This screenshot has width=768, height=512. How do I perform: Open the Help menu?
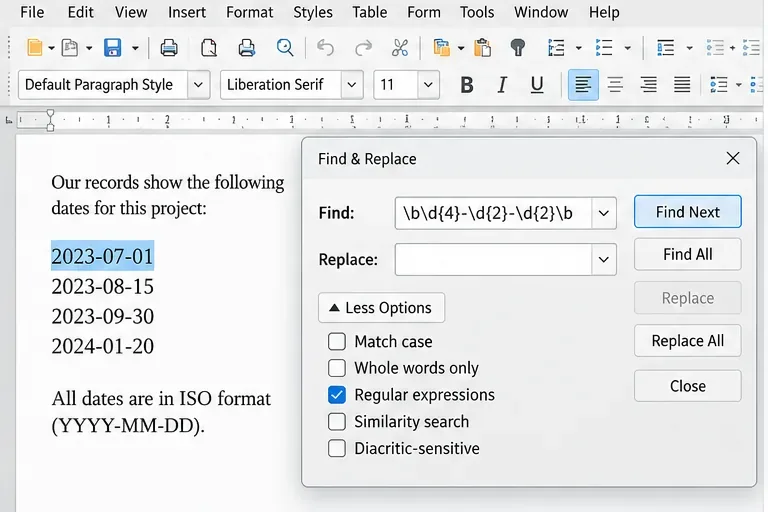coord(604,12)
